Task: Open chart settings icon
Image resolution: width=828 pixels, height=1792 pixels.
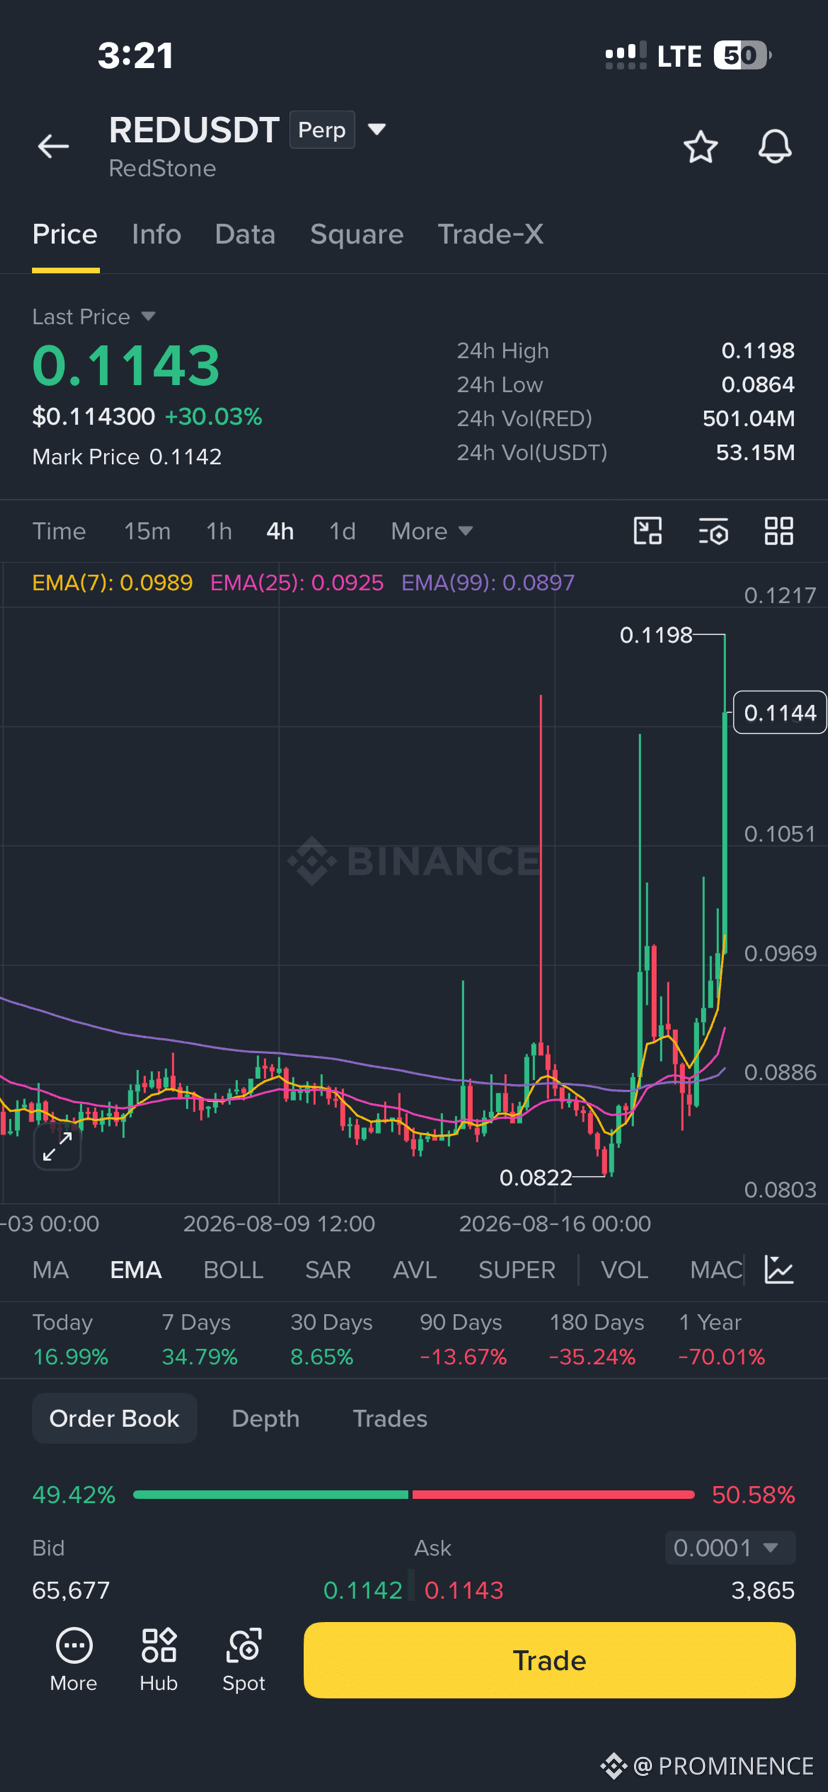Action: coord(713,531)
